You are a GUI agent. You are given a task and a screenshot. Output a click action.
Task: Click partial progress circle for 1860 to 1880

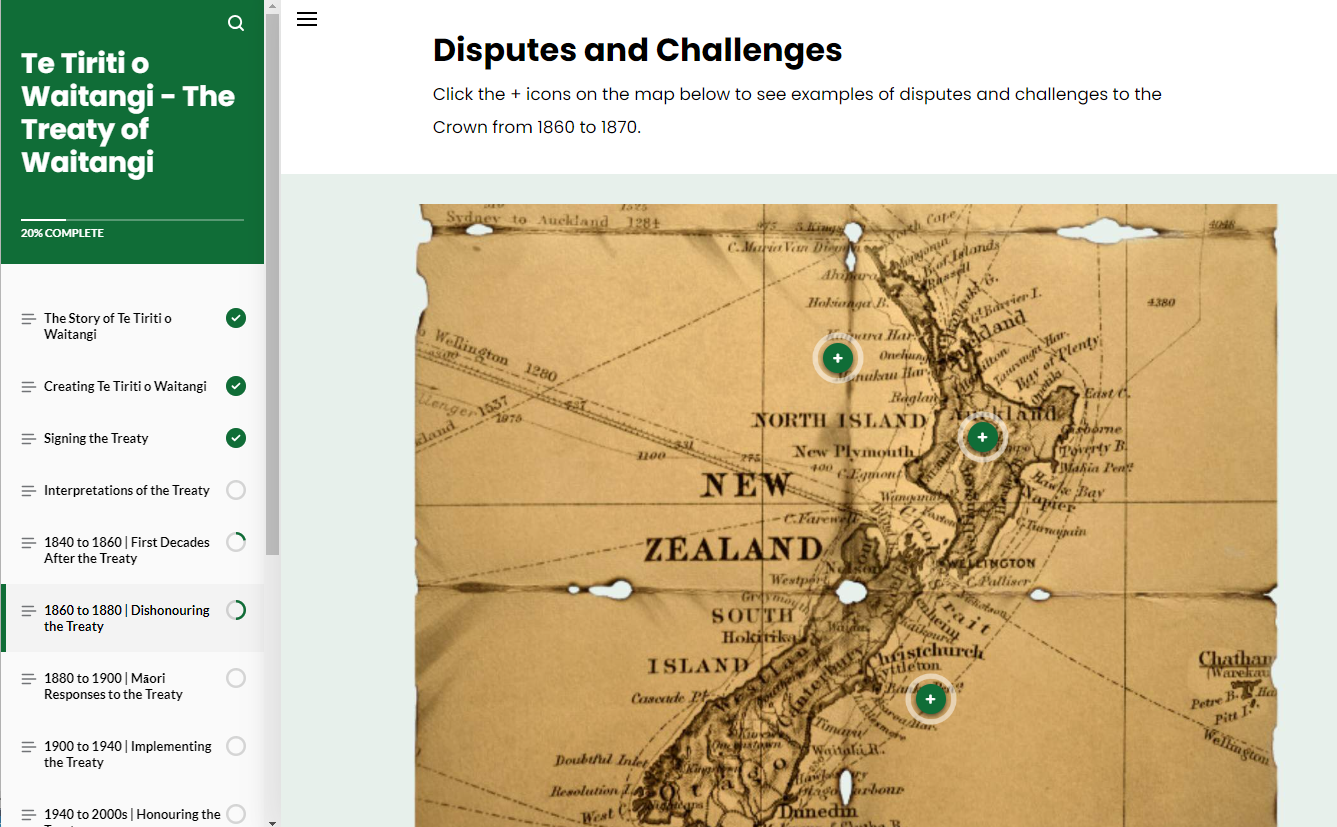click(236, 610)
